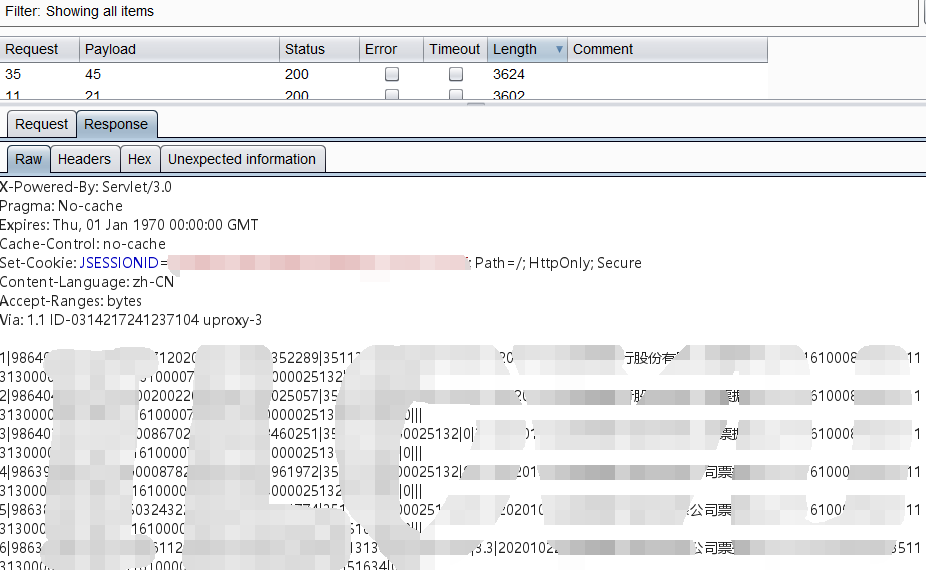926x570 pixels.
Task: Toggle Timeout checkbox for request 35
Action: point(456,74)
